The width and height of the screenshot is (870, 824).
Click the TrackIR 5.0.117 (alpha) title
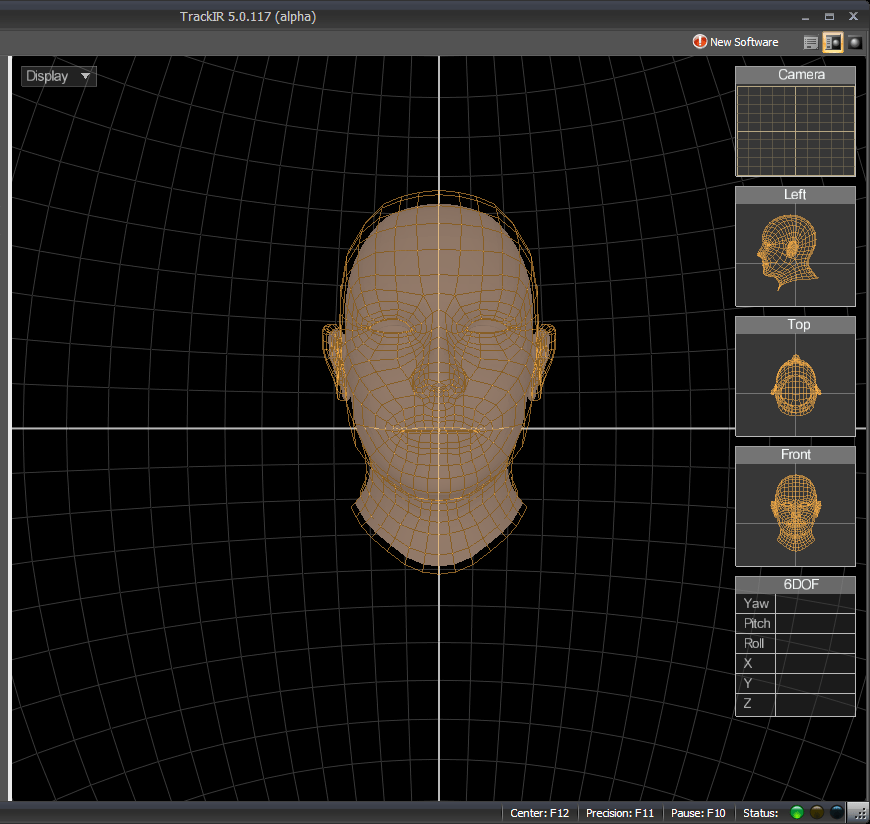click(x=248, y=17)
